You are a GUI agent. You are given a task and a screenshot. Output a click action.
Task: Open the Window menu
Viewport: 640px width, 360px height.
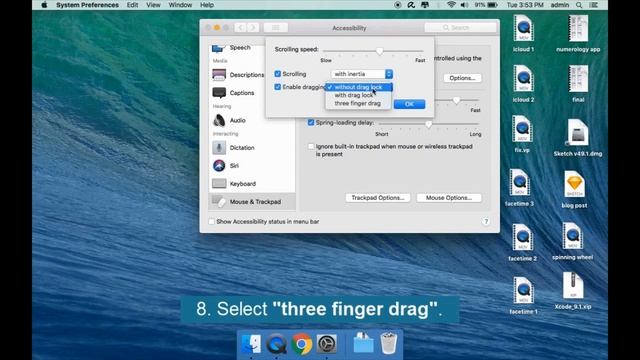point(180,5)
